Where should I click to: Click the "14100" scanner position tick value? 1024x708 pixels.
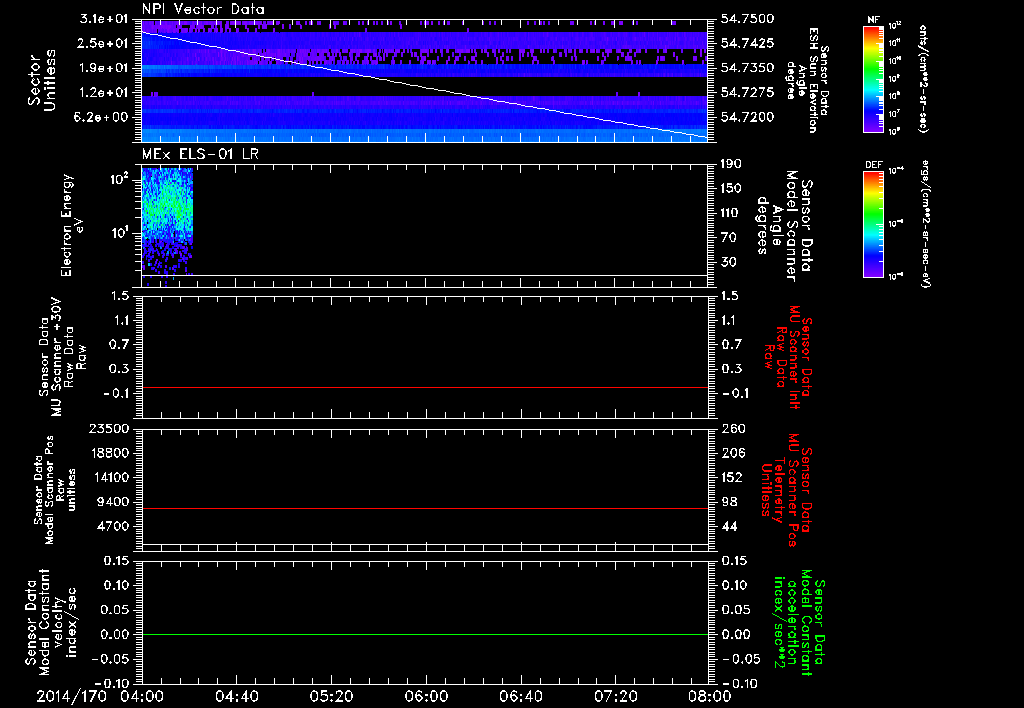[109, 477]
